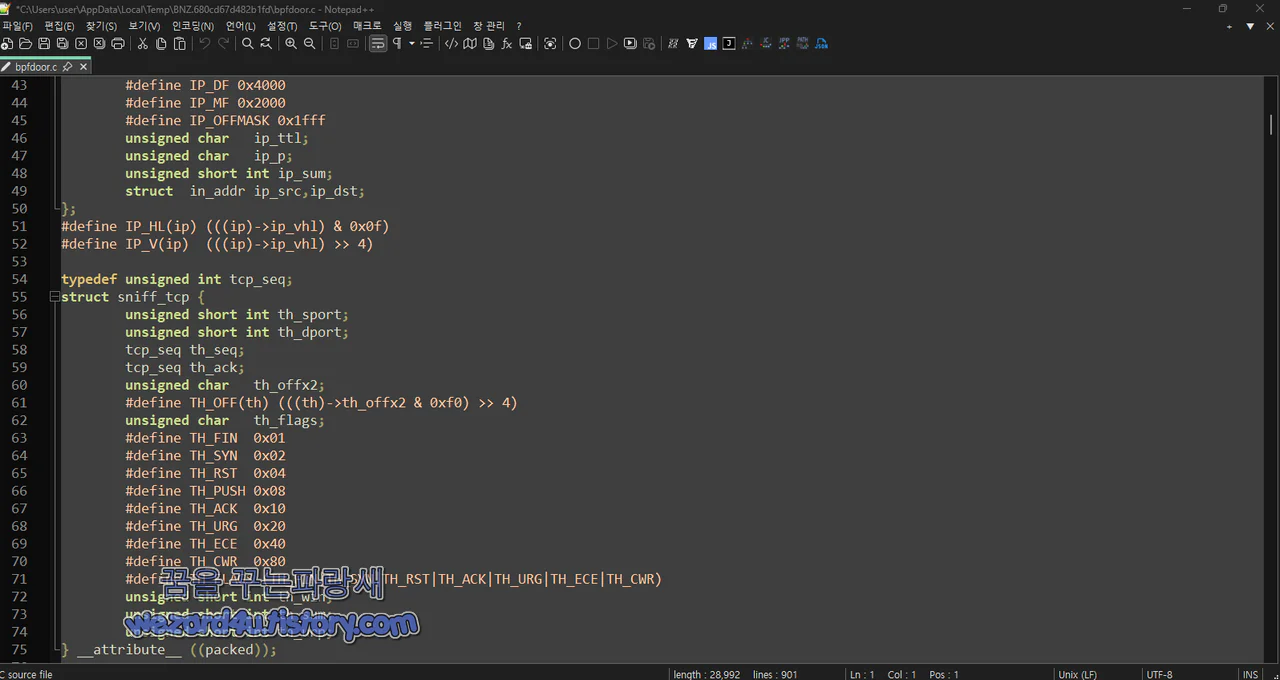Toggle synchronized horizontal scrolling icon
Viewport: 1280px width, 680px height.
tap(352, 44)
